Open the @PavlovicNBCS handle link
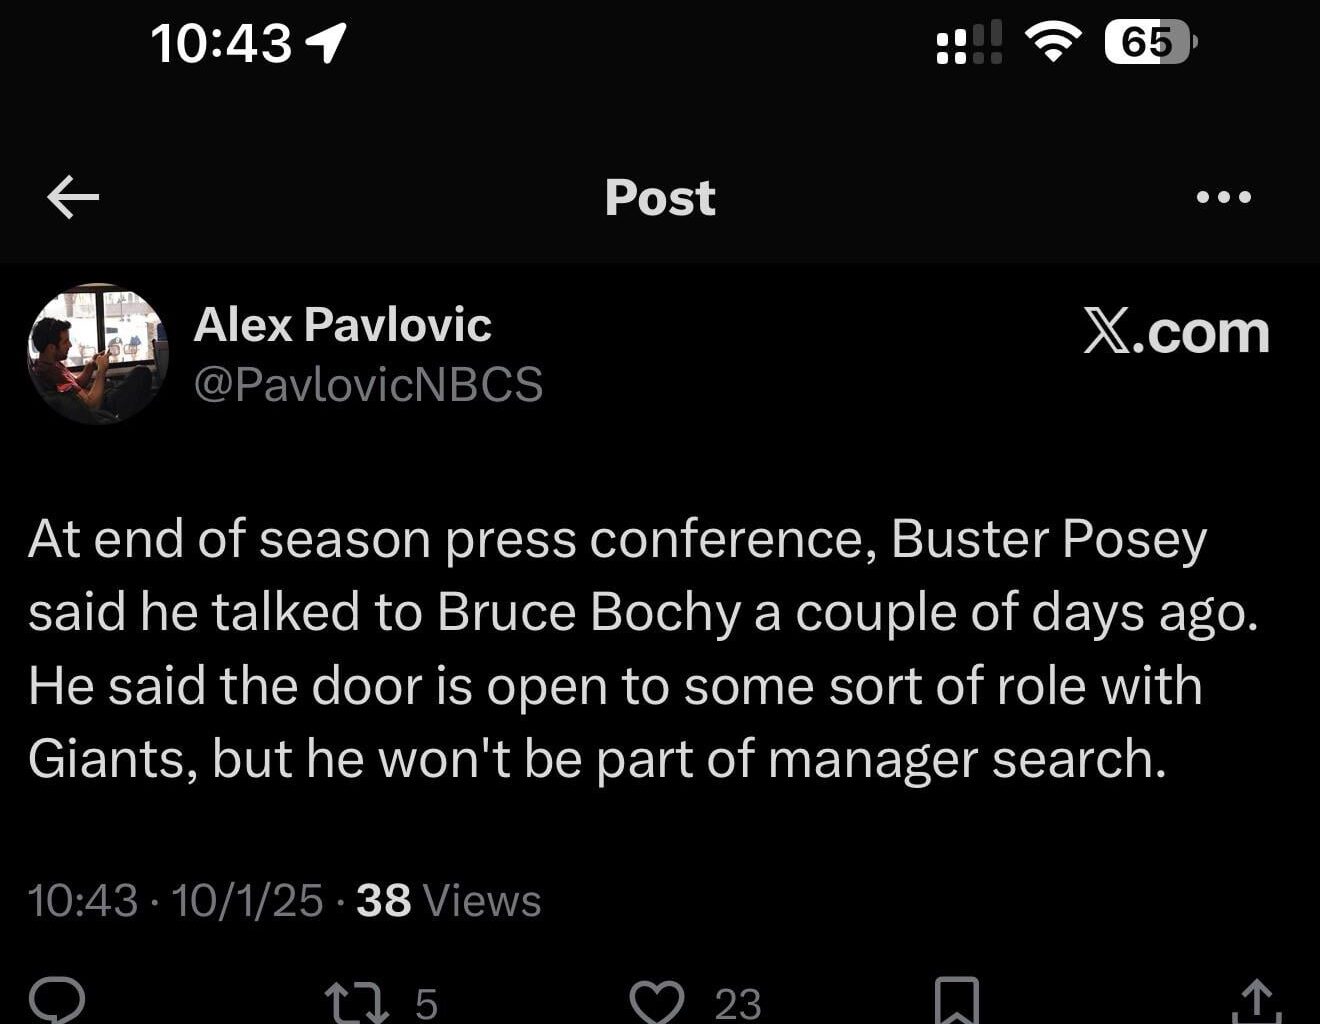The width and height of the screenshot is (1320, 1024). click(x=368, y=385)
